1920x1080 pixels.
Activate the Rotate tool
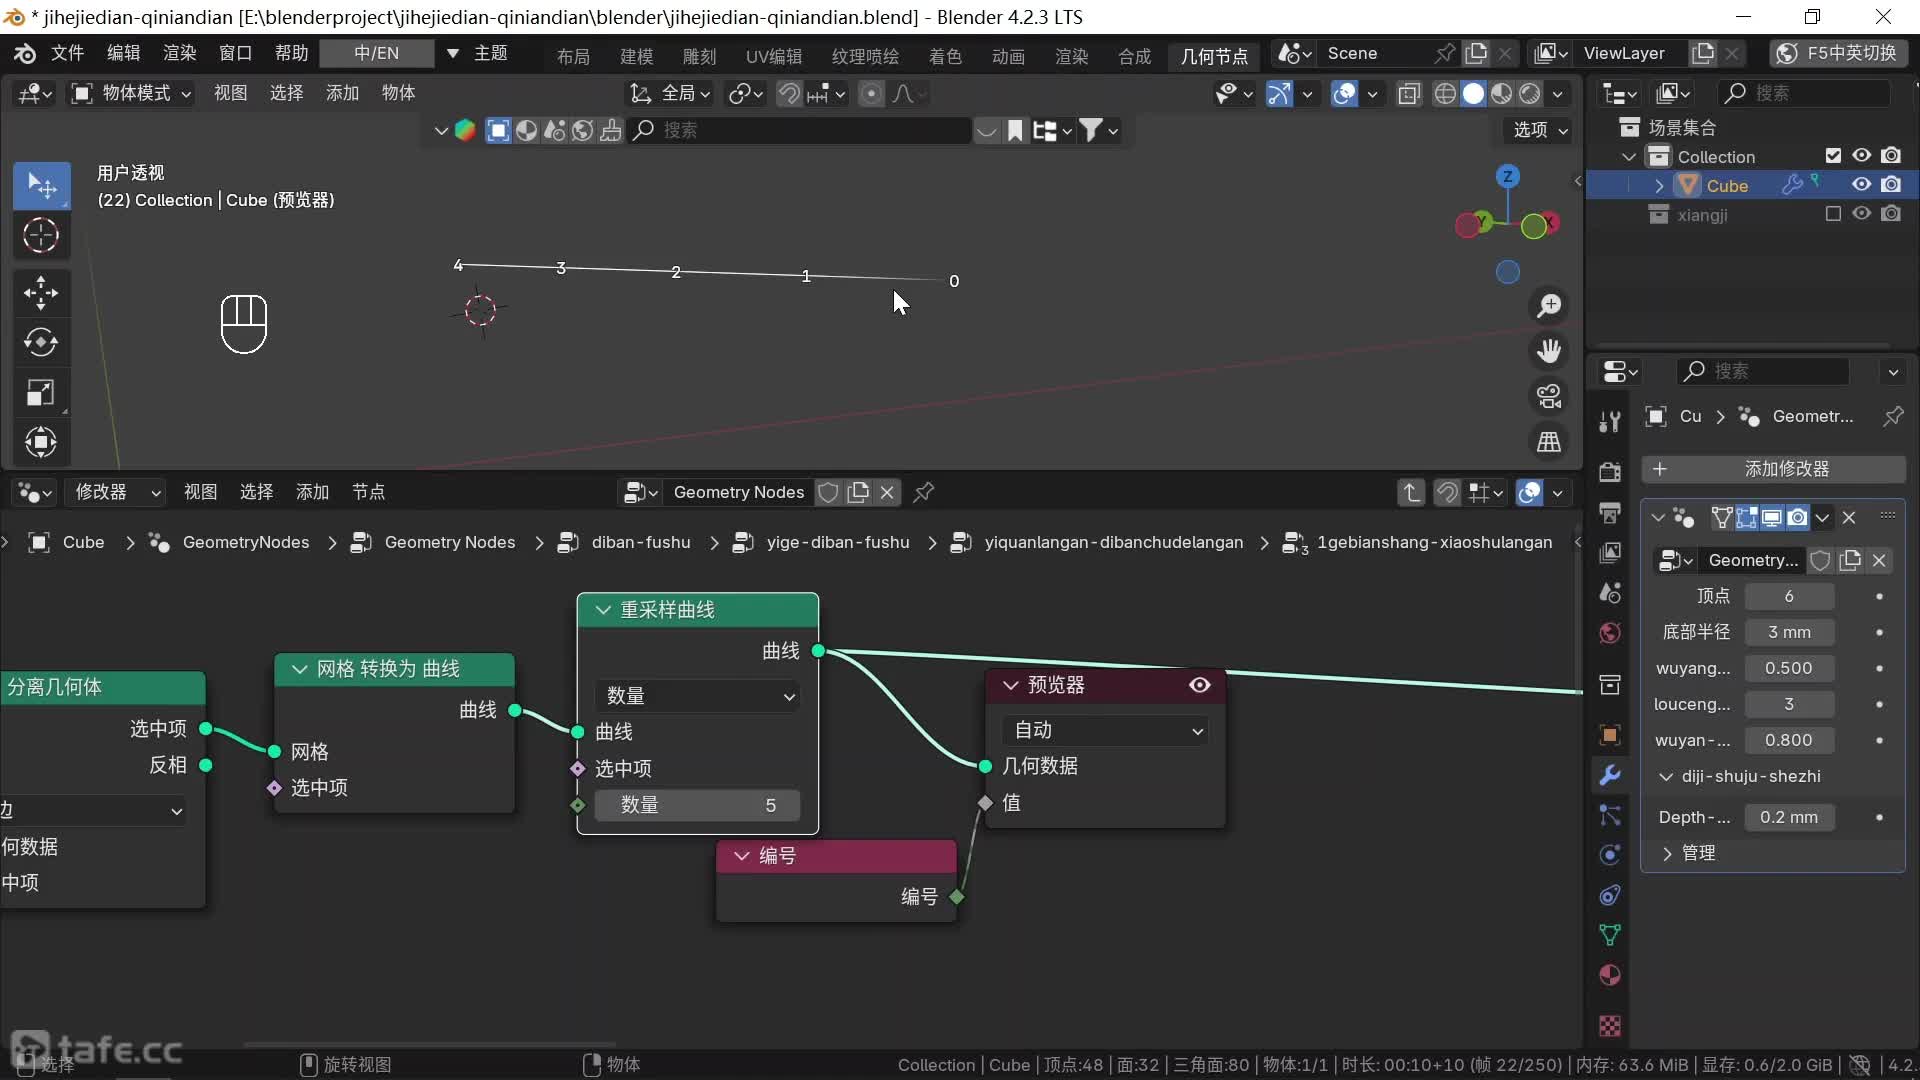41,342
